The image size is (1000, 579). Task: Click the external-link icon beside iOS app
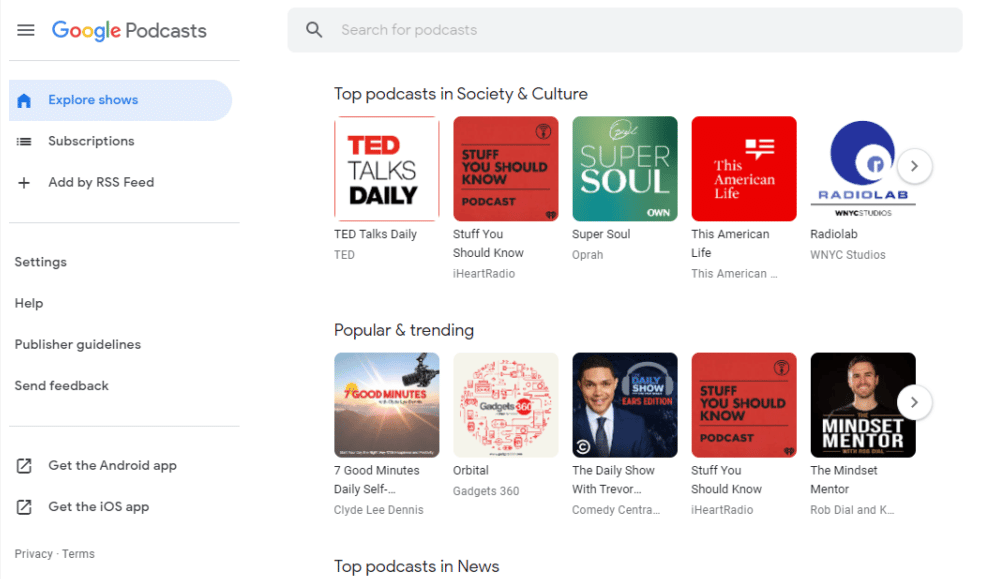click(24, 507)
